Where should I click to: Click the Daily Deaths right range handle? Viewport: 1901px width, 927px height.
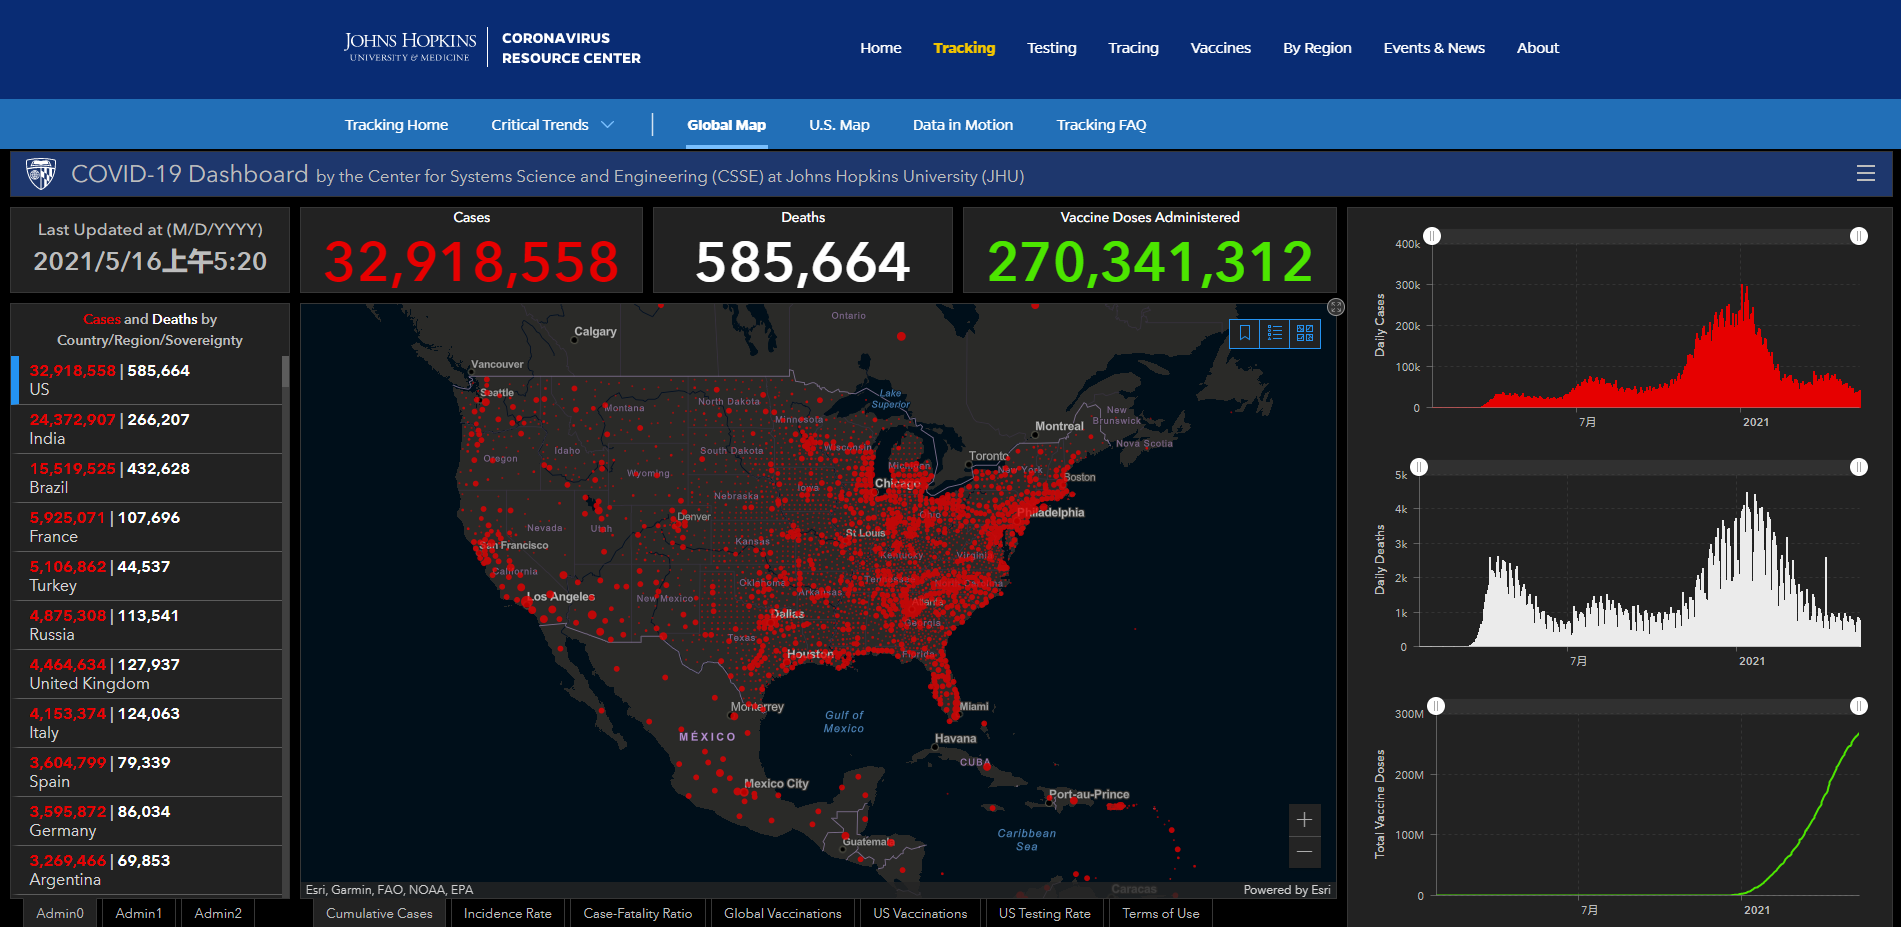[1859, 467]
